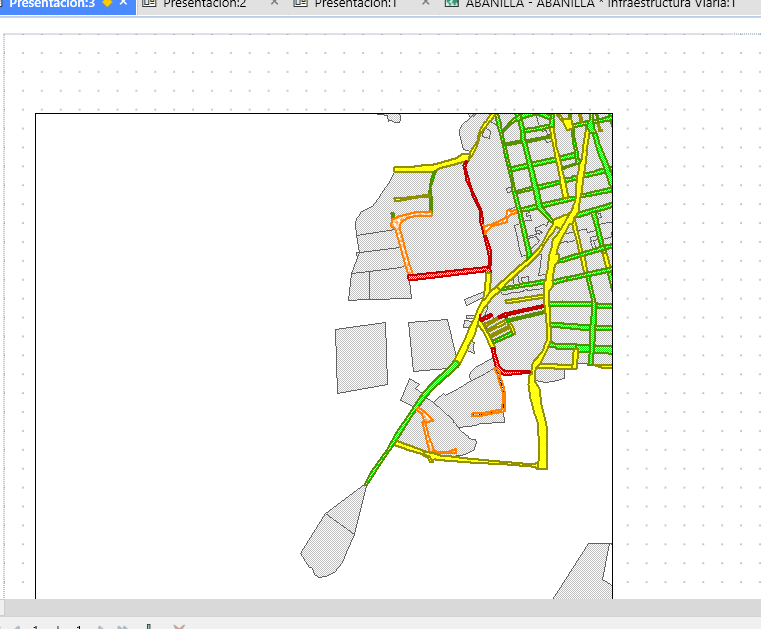Close the Presentación:1 tab
Screen dimensions: 761x629
tap(426, 3)
